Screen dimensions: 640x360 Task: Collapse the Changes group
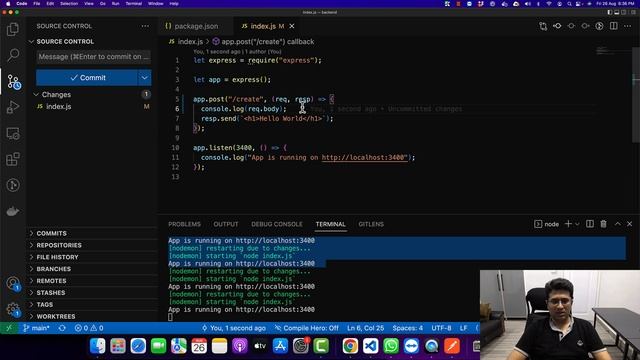coord(36,94)
